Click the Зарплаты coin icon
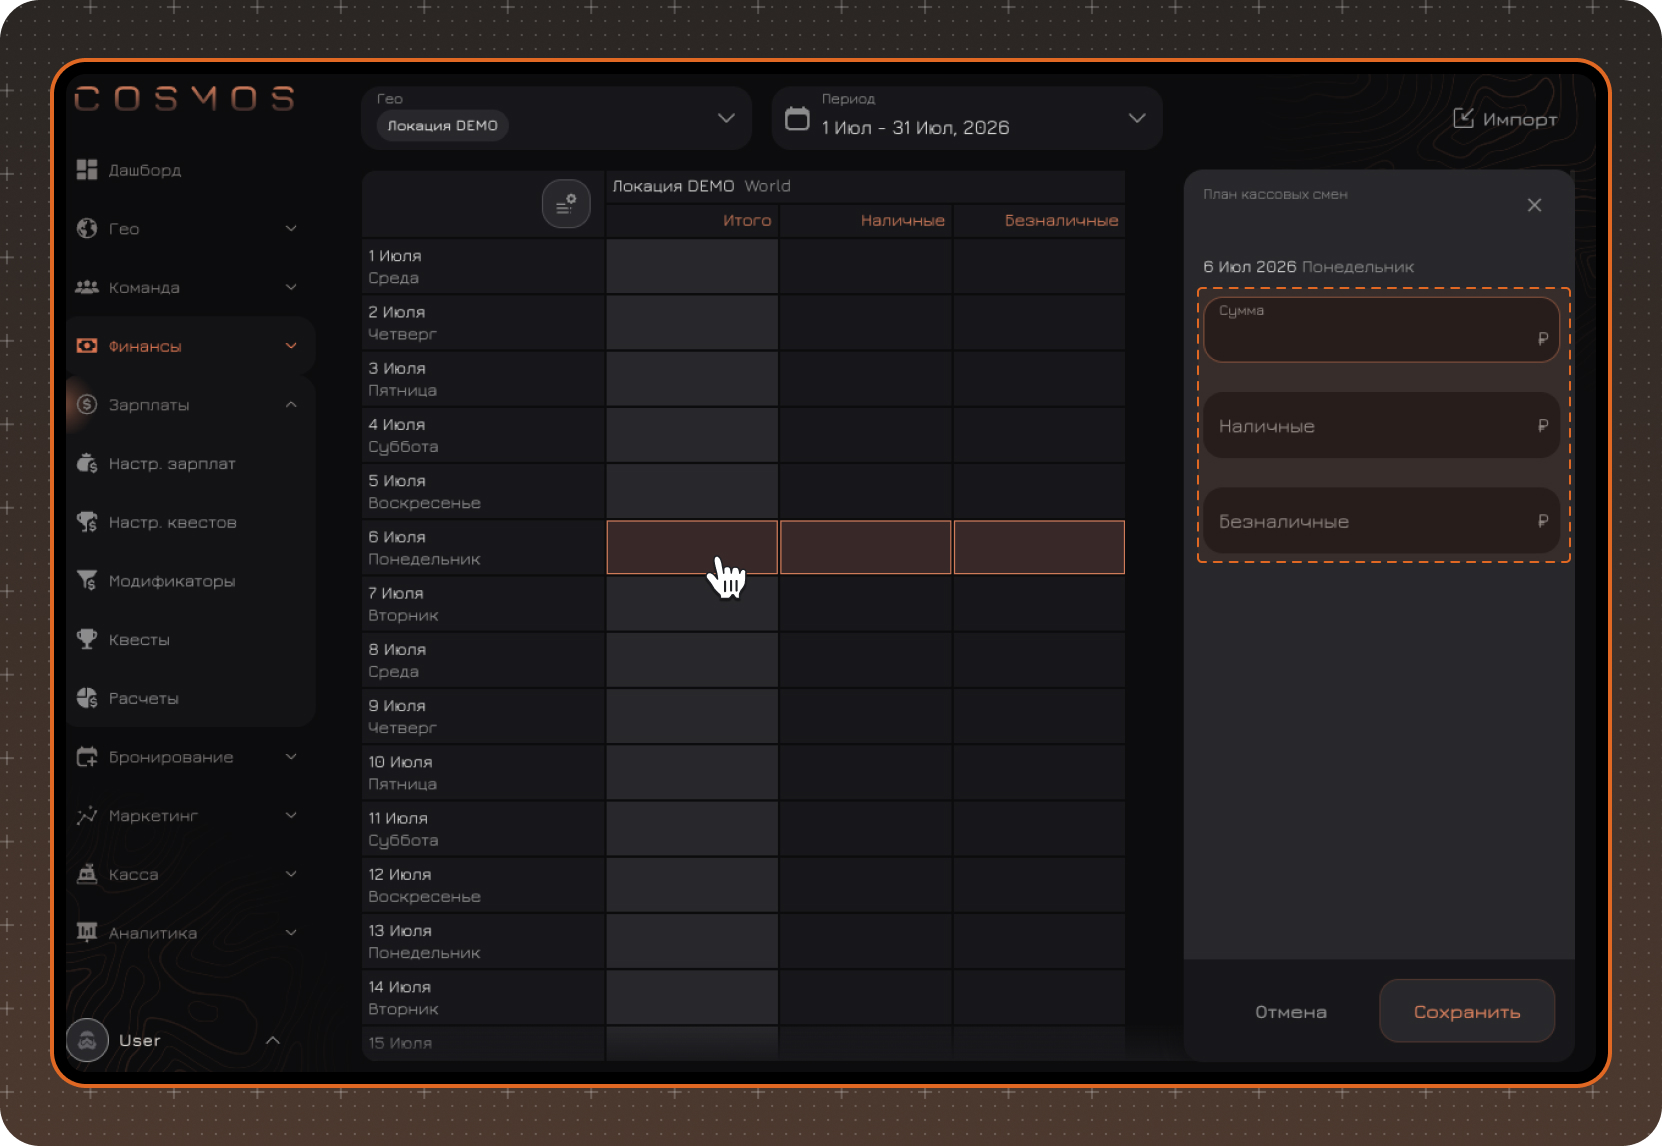Screen dimensions: 1662x1146 (87, 405)
